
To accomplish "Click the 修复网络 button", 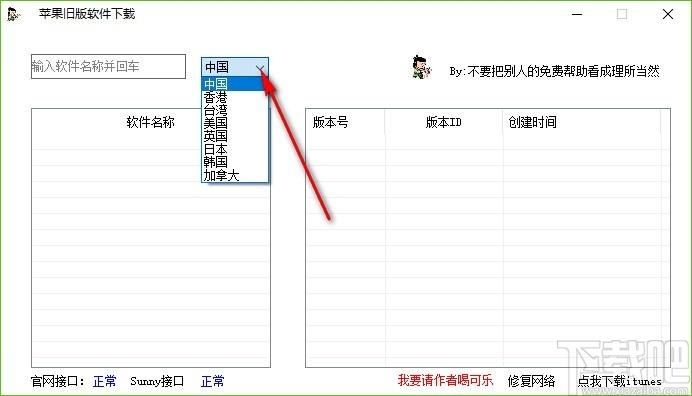I will 531,381.
